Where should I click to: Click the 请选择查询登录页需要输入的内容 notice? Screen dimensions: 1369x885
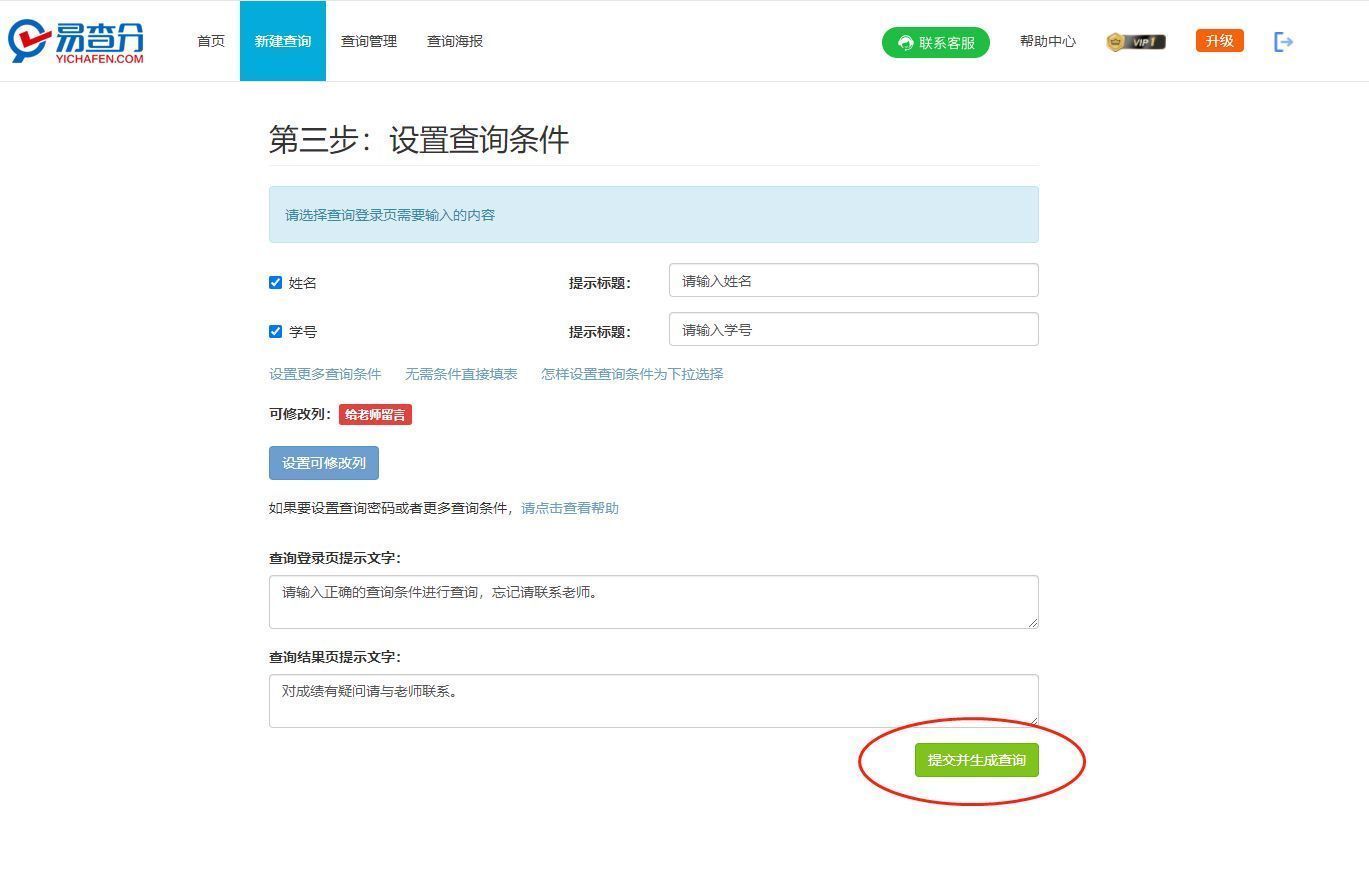click(x=654, y=214)
